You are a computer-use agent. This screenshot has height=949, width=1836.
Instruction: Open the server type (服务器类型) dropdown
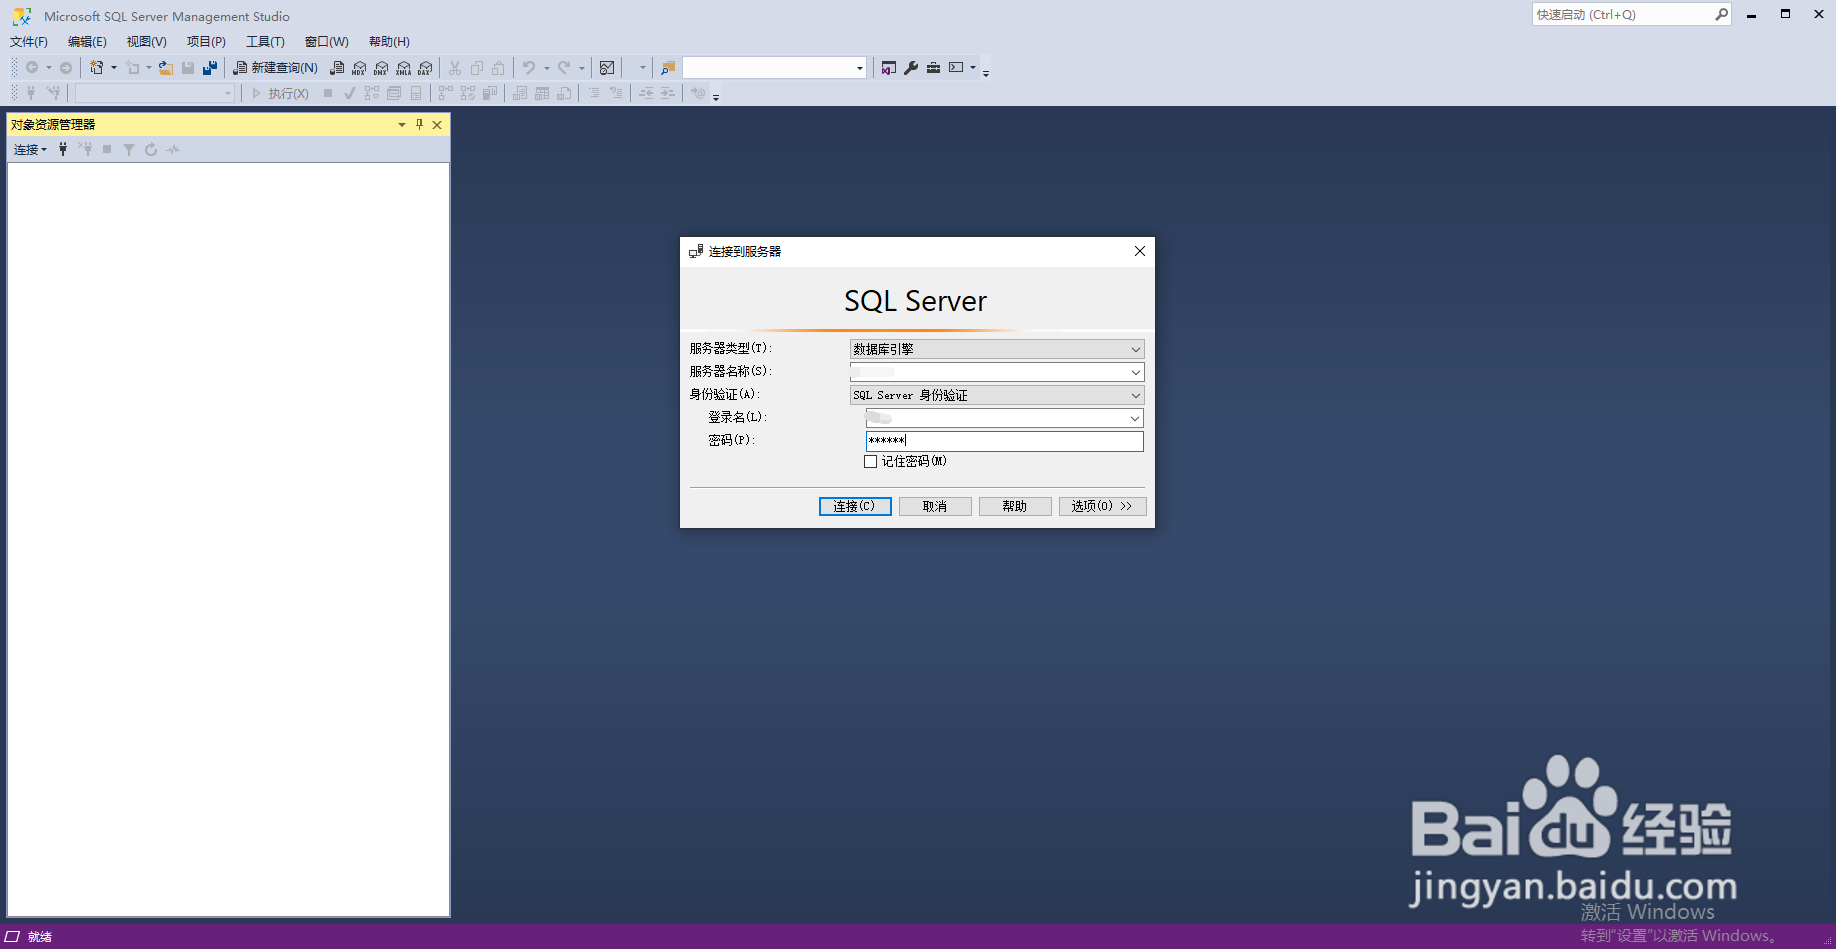pos(1135,349)
